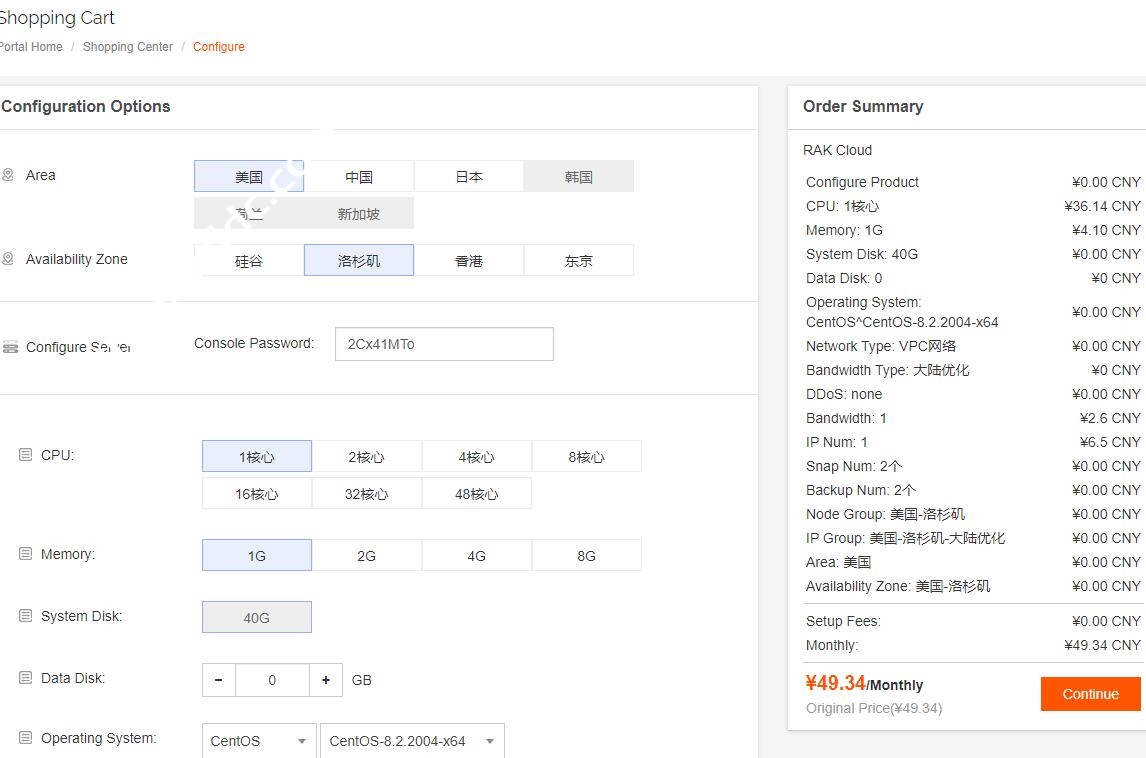Open the CentOS operating system dropdown
Screen dimensions: 1146x758
pyautogui.click(x=258, y=741)
